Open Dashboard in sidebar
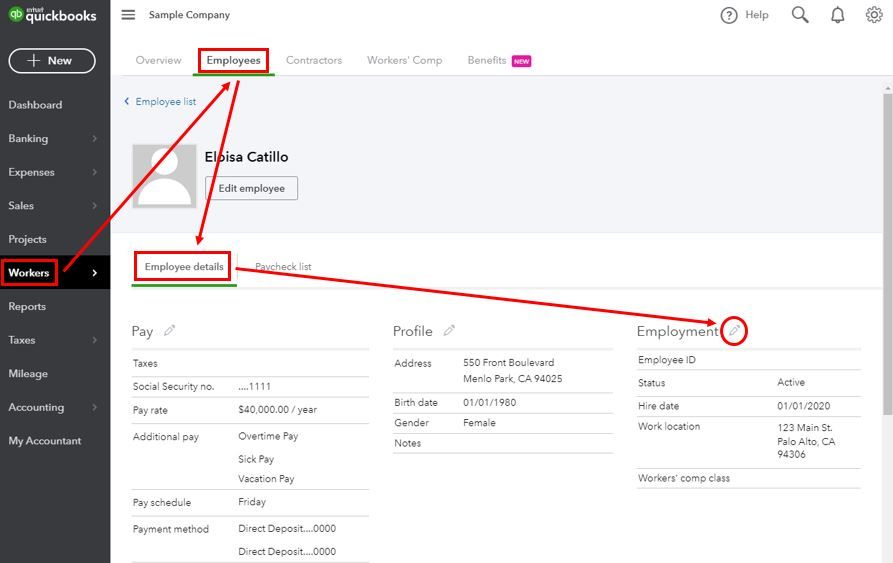The height and width of the screenshot is (563, 893). click(x=35, y=105)
